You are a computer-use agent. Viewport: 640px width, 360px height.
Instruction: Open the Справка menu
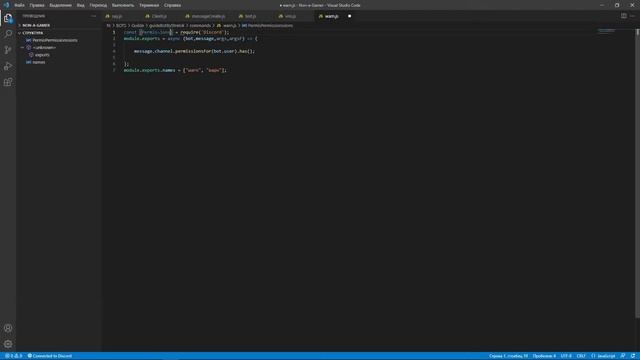(172, 5)
